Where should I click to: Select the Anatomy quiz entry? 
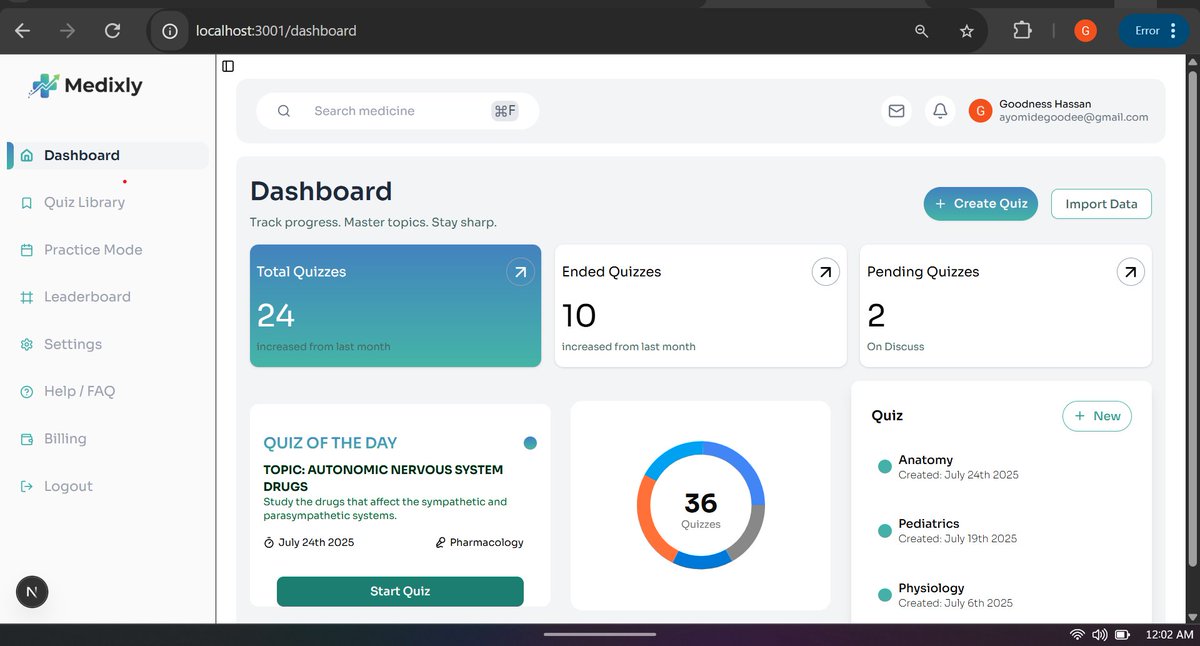click(x=1001, y=467)
